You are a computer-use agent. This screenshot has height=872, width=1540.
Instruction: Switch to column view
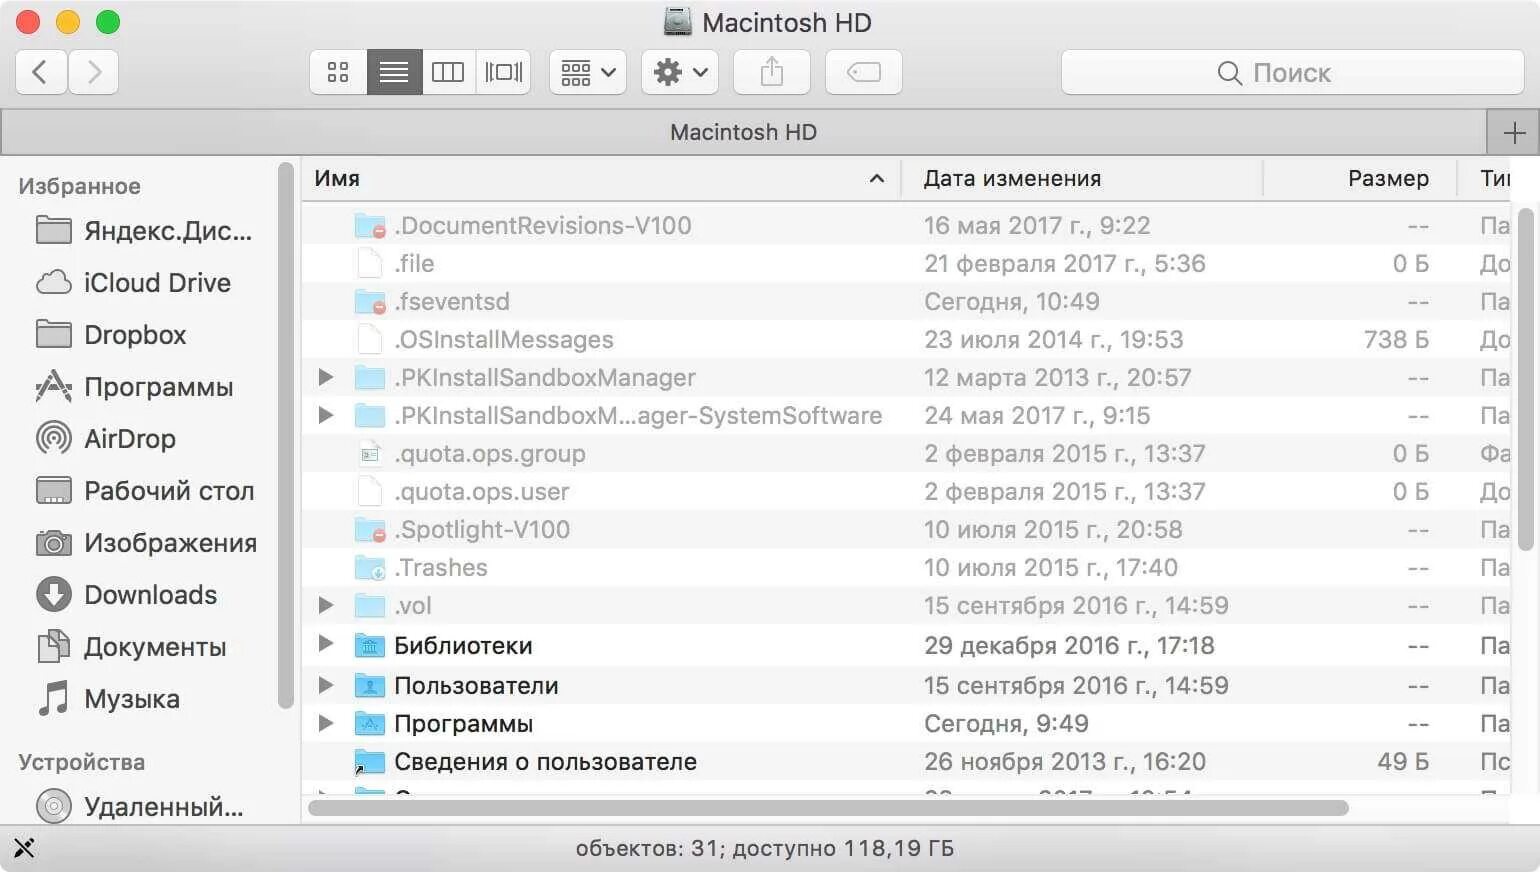pyautogui.click(x=448, y=72)
